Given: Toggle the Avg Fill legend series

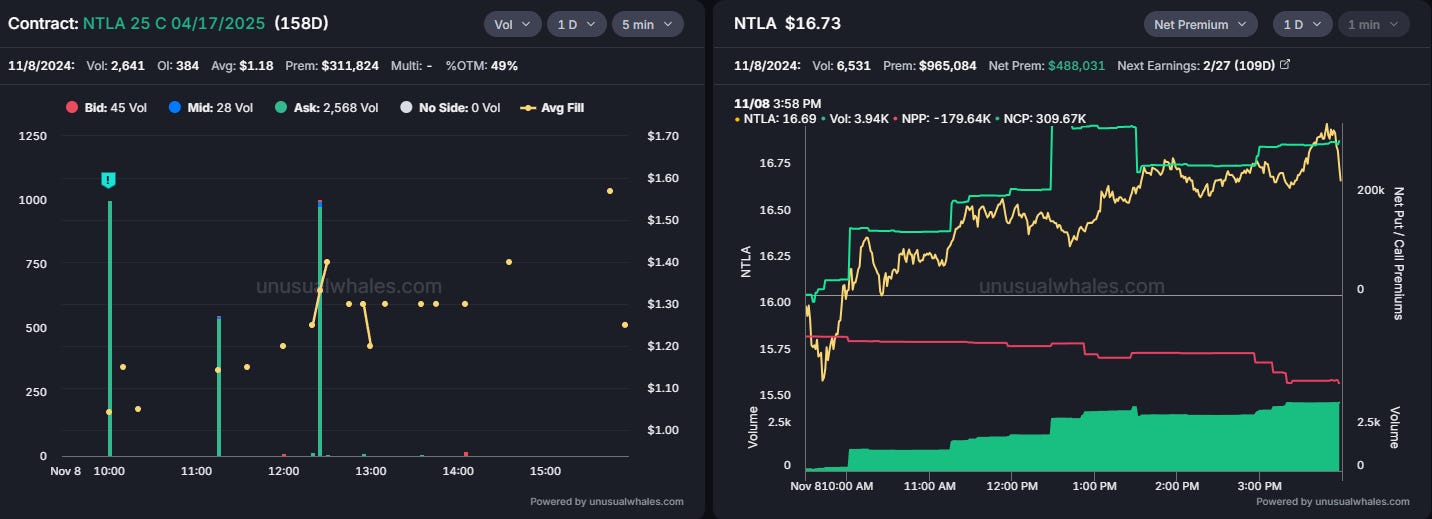Looking at the screenshot, I should click(551, 107).
